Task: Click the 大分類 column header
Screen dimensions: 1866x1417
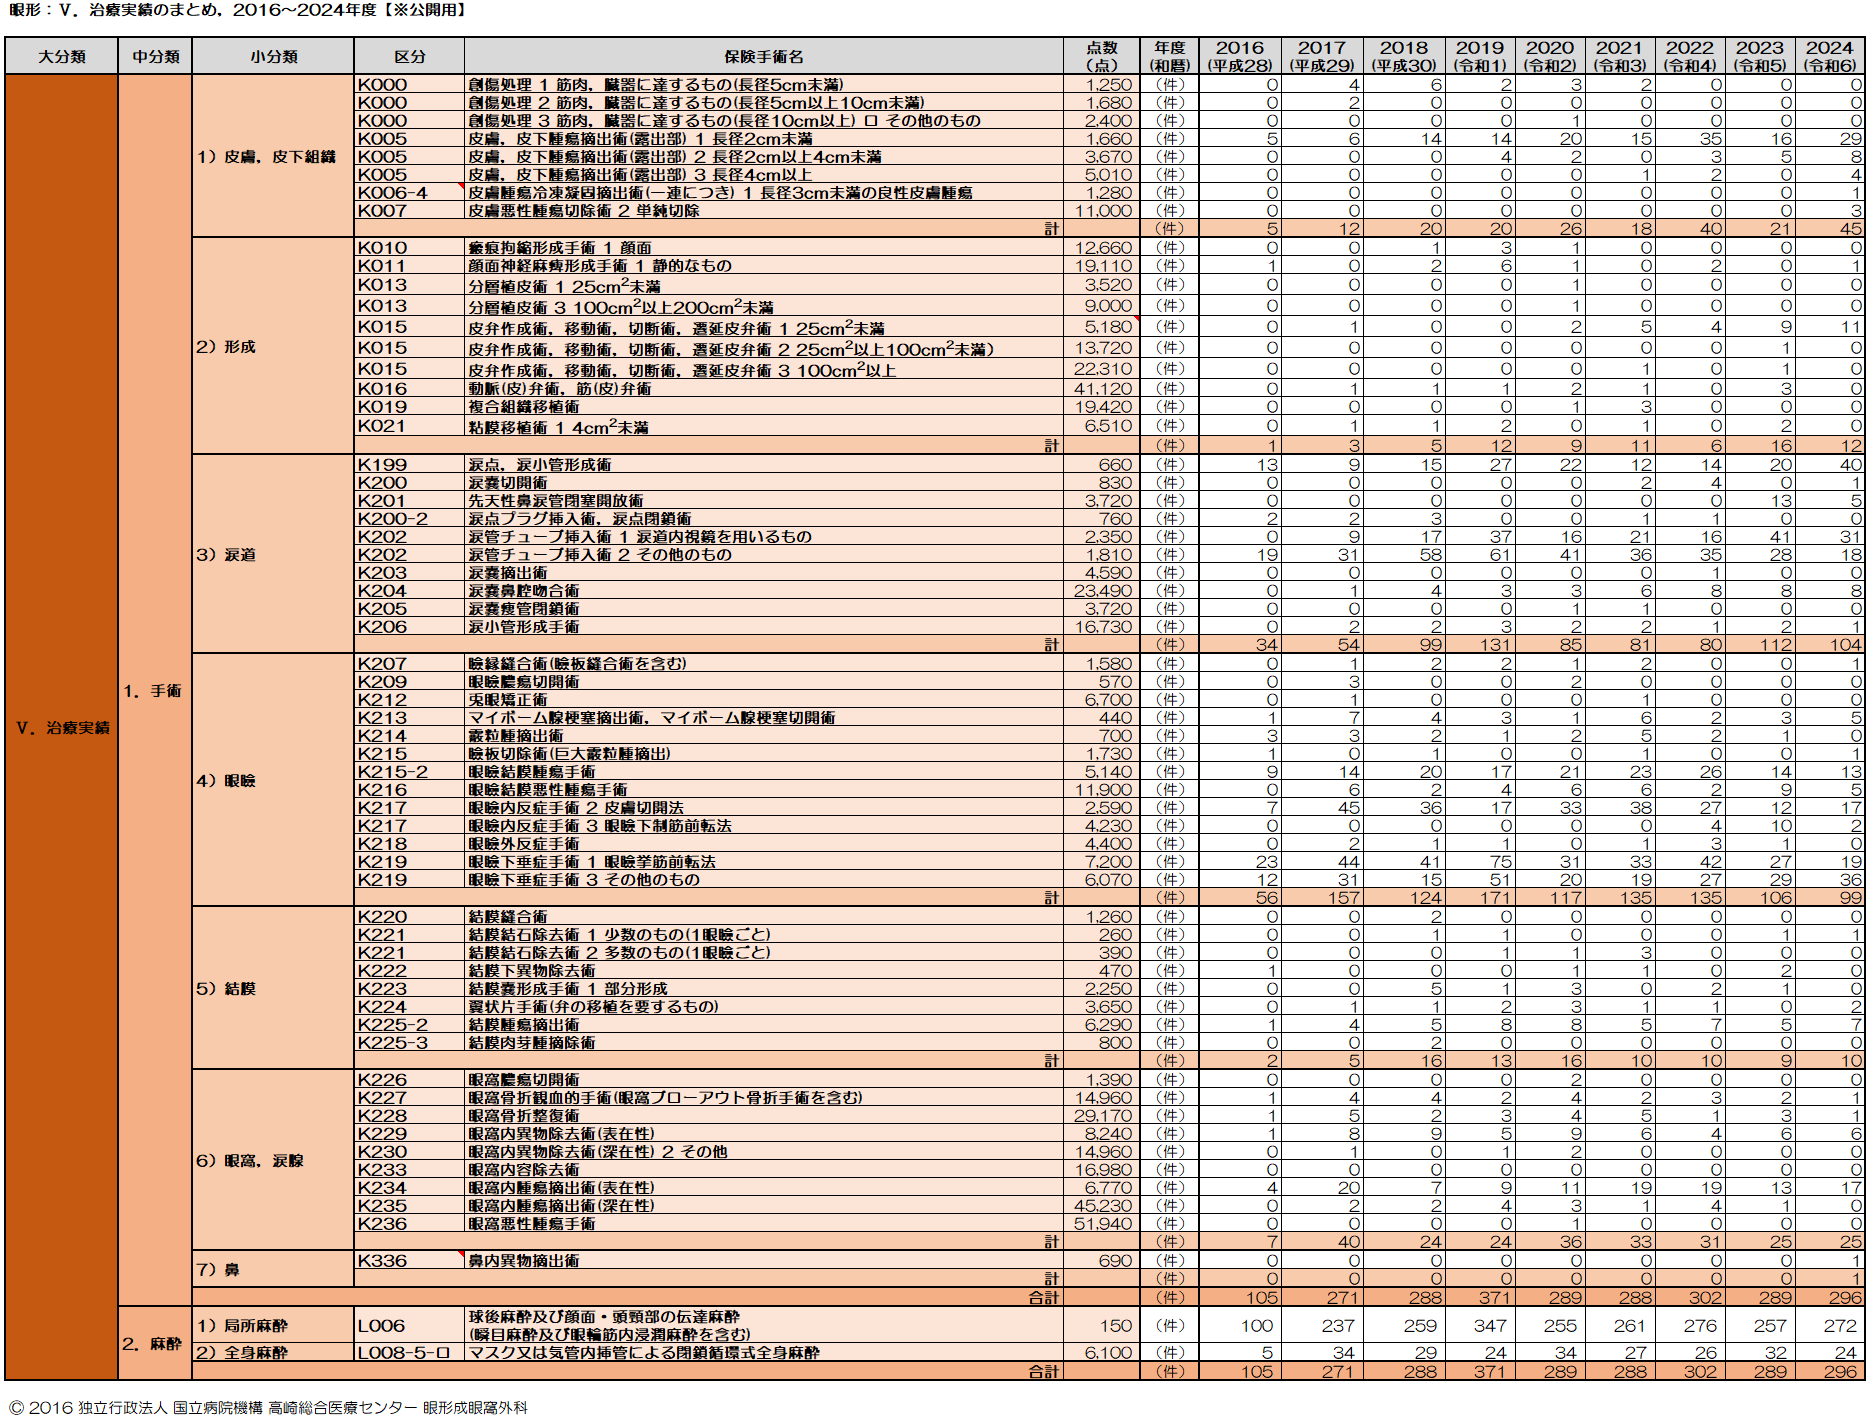Action: coord(61,57)
